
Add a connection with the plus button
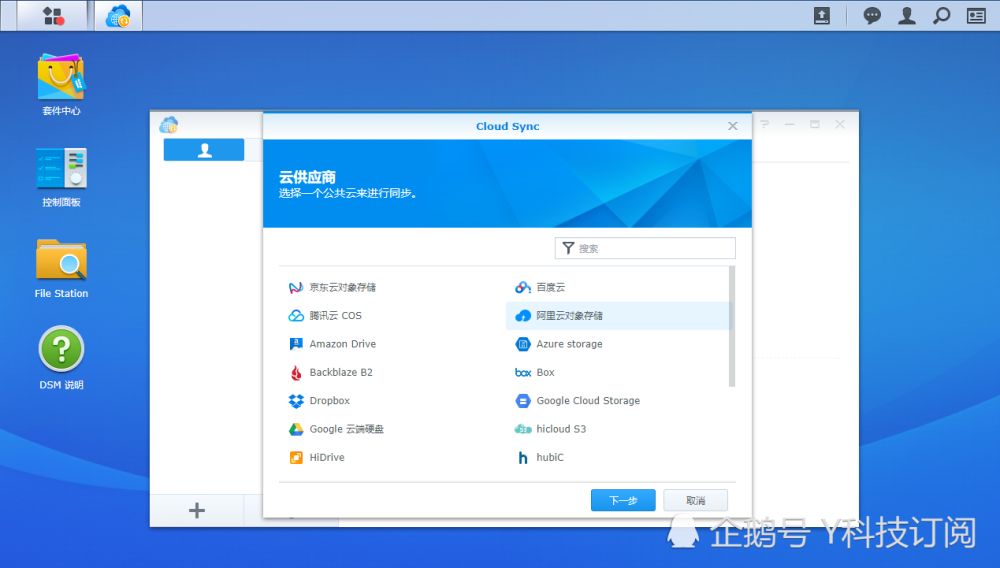point(197,510)
